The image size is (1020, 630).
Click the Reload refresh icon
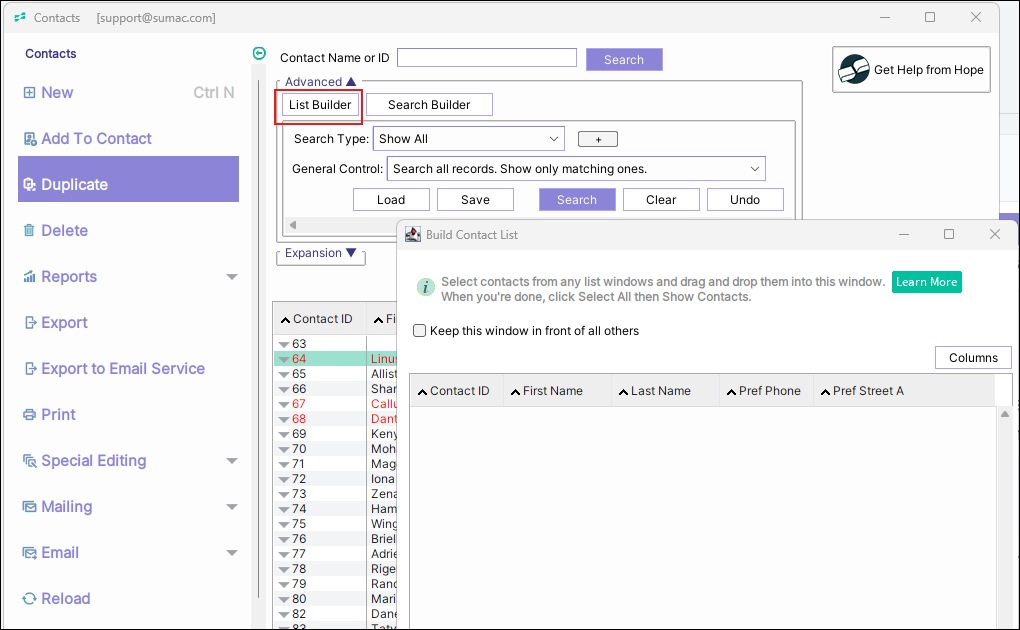[x=29, y=599]
